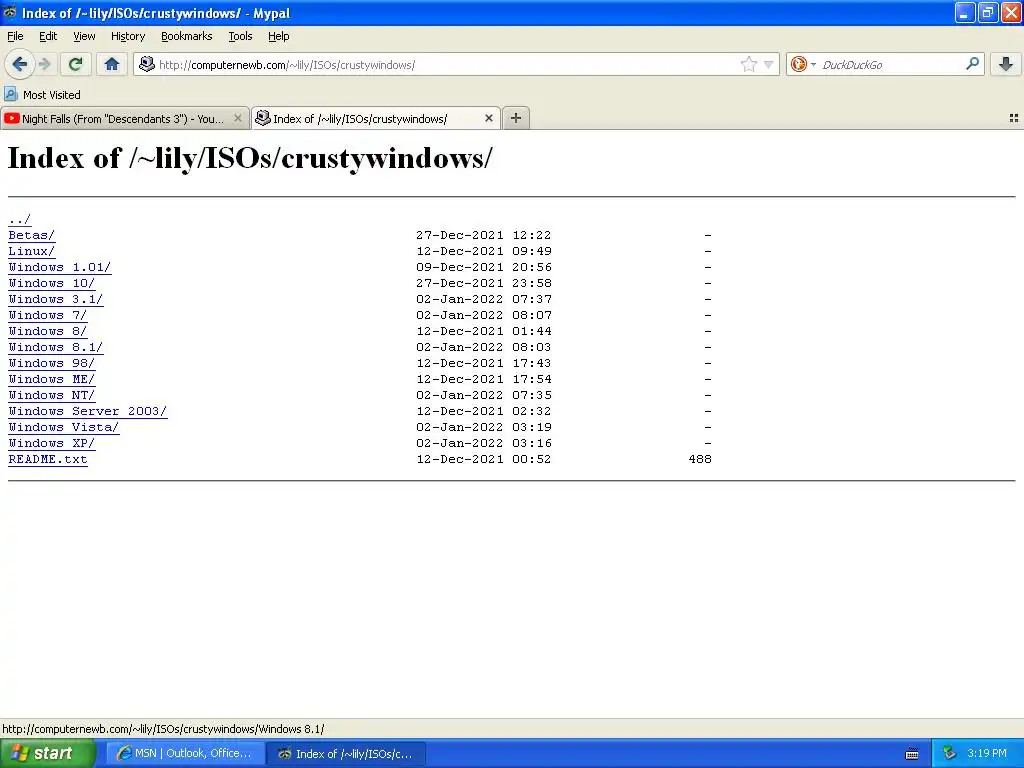Open the Most Visited bookmarks folder
This screenshot has width=1024, height=768.
click(x=42, y=95)
